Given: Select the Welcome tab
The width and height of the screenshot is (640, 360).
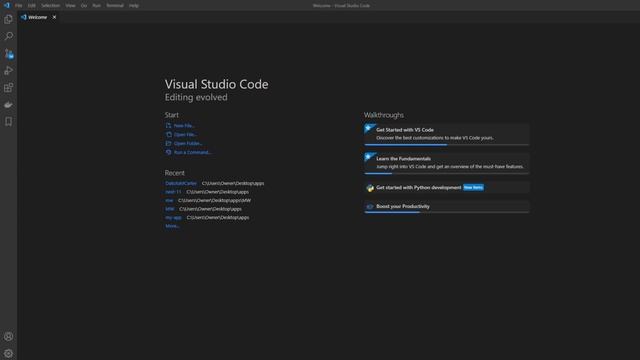Looking at the screenshot, I should point(38,17).
